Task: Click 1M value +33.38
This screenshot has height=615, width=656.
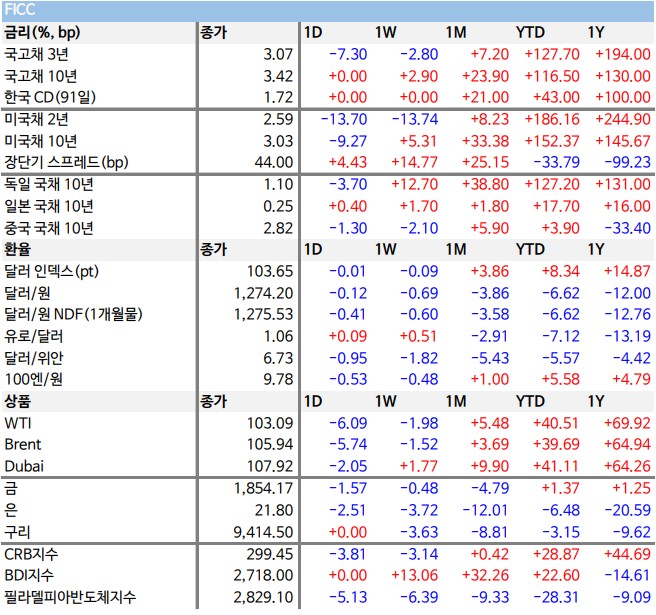Action: (x=485, y=141)
